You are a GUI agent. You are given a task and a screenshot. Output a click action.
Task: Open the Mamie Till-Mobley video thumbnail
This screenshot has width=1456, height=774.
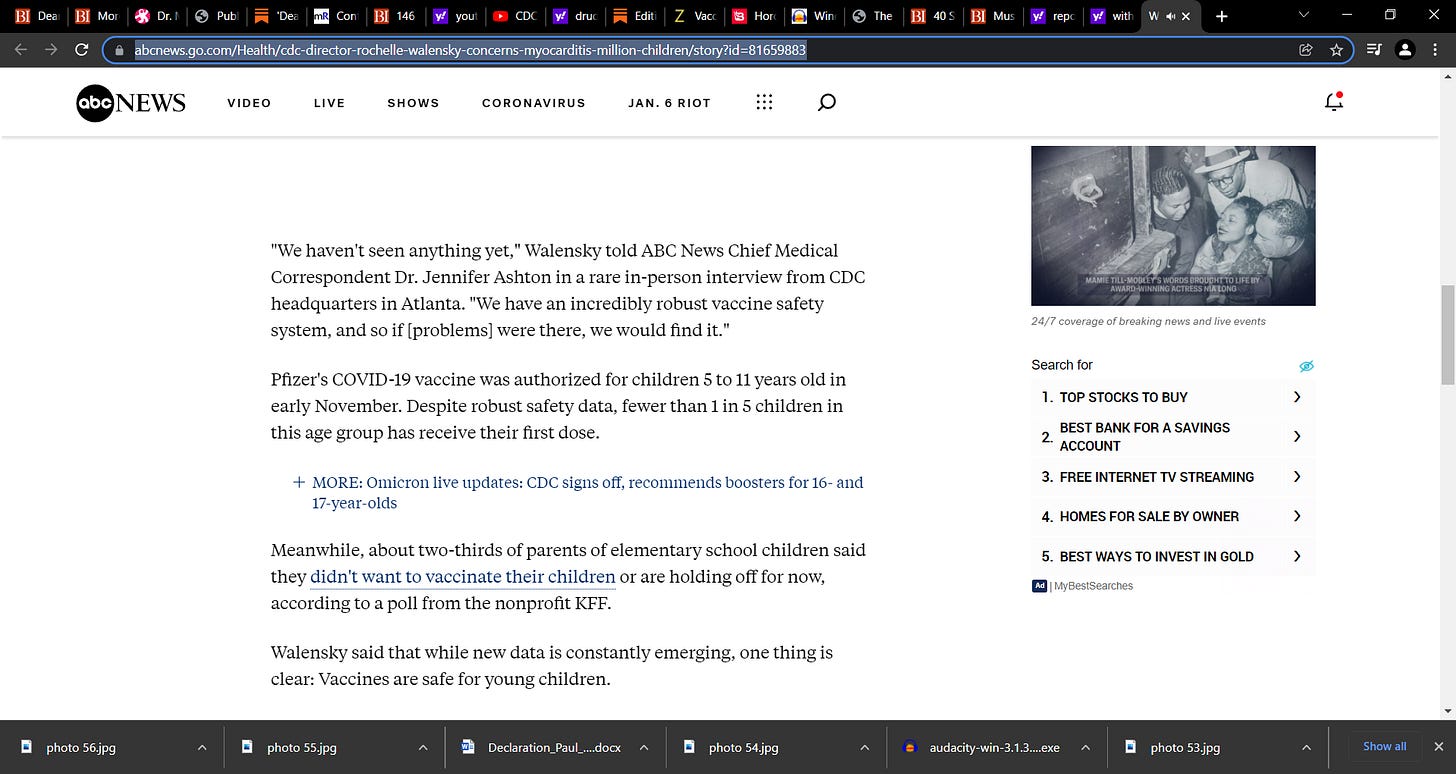[1173, 226]
